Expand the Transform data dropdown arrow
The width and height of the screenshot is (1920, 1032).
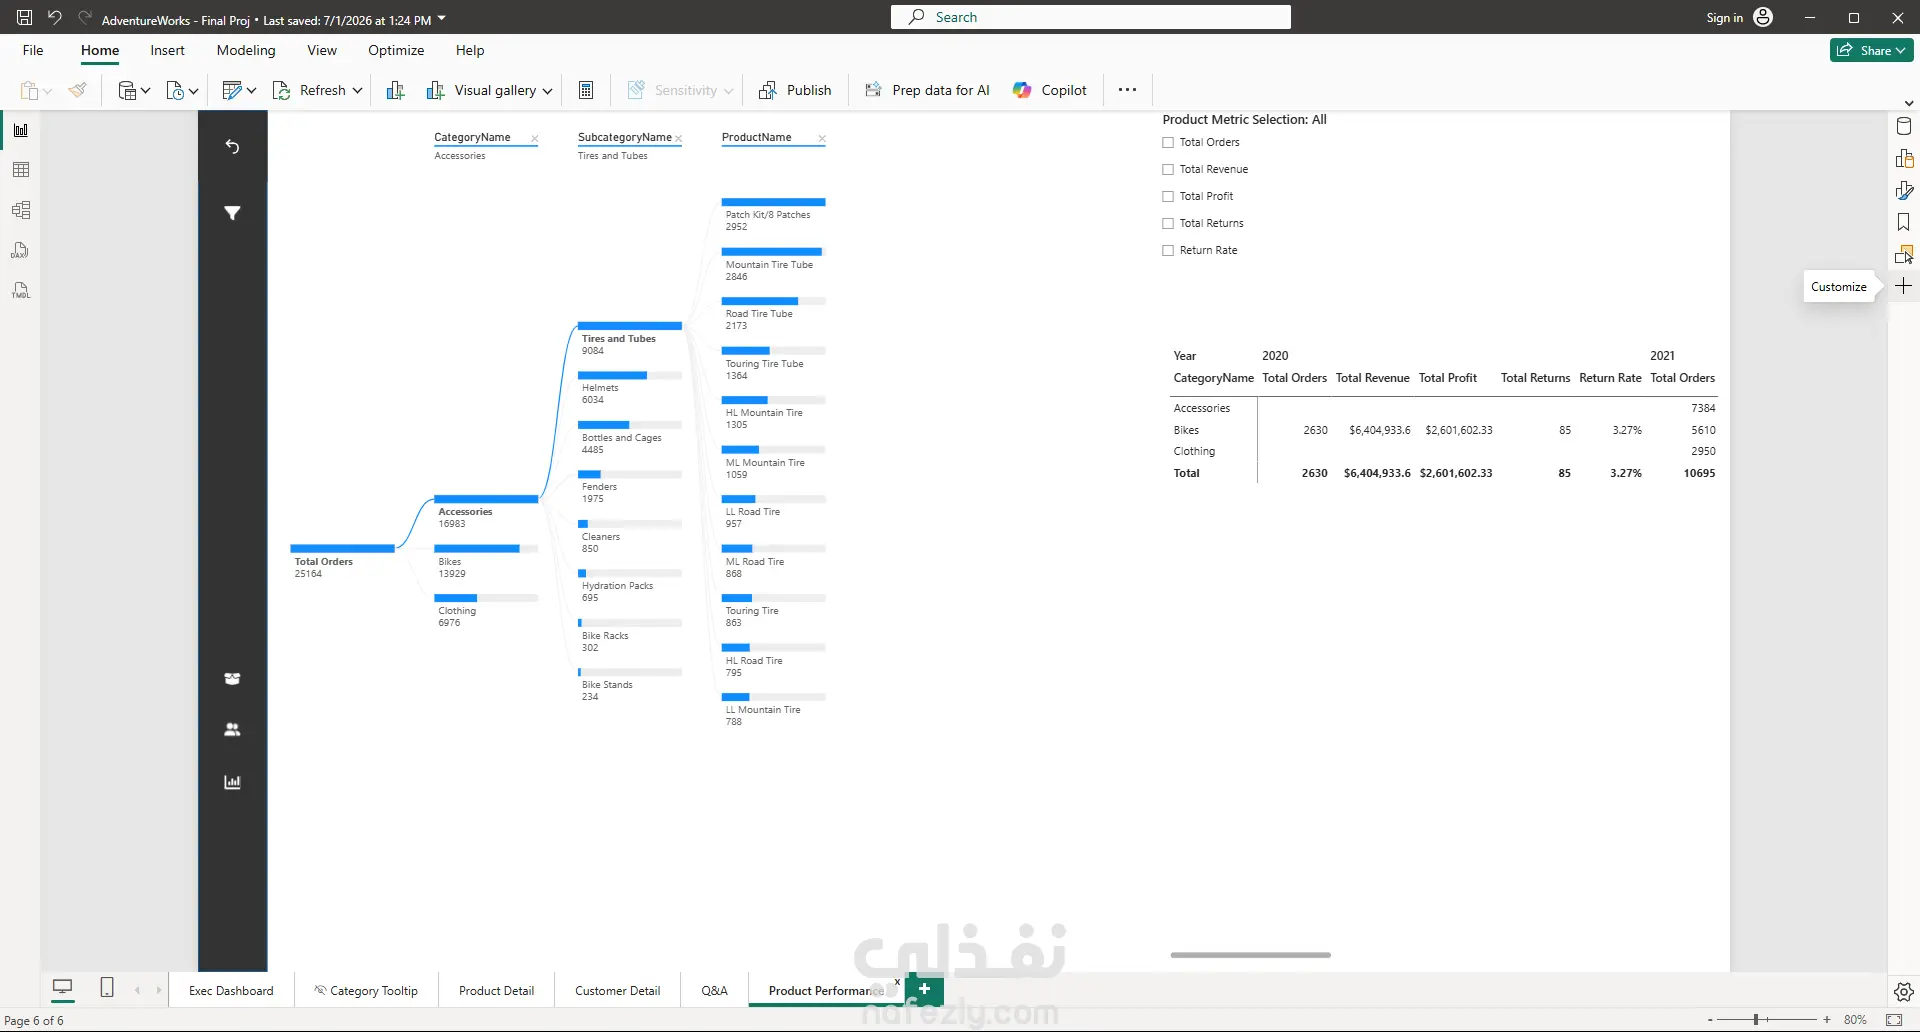pyautogui.click(x=251, y=91)
